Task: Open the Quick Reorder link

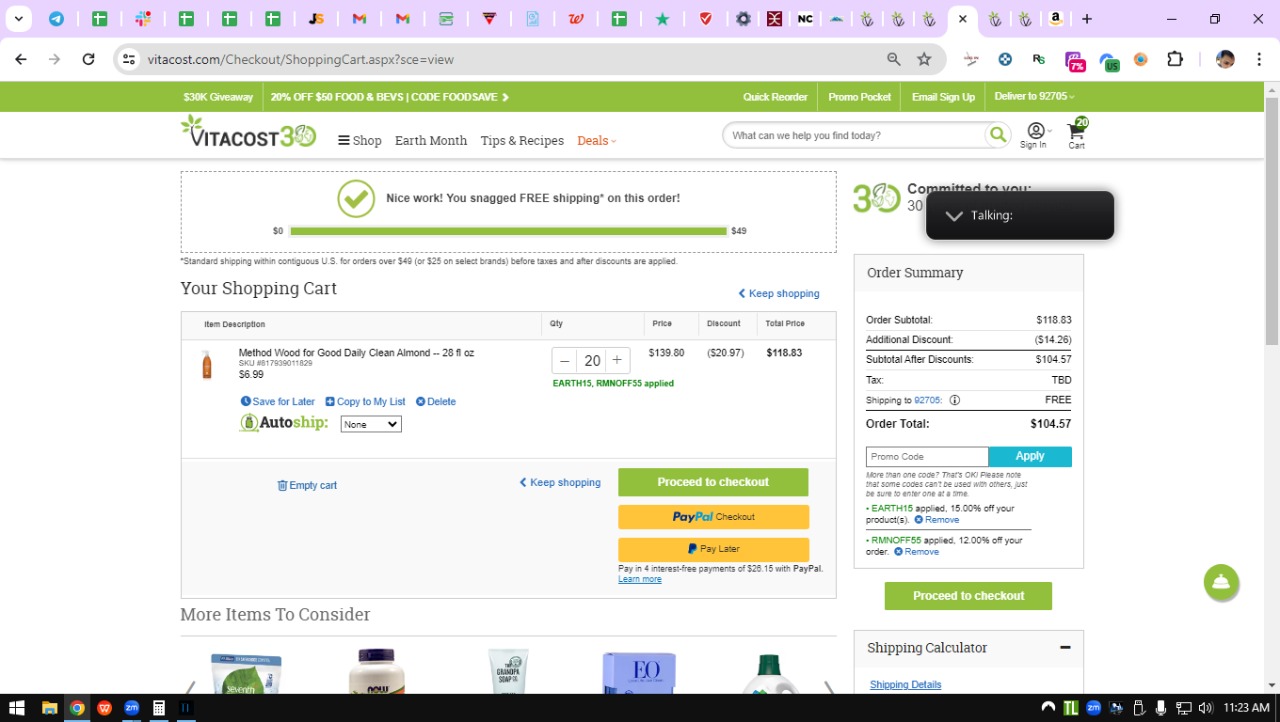Action: [775, 97]
